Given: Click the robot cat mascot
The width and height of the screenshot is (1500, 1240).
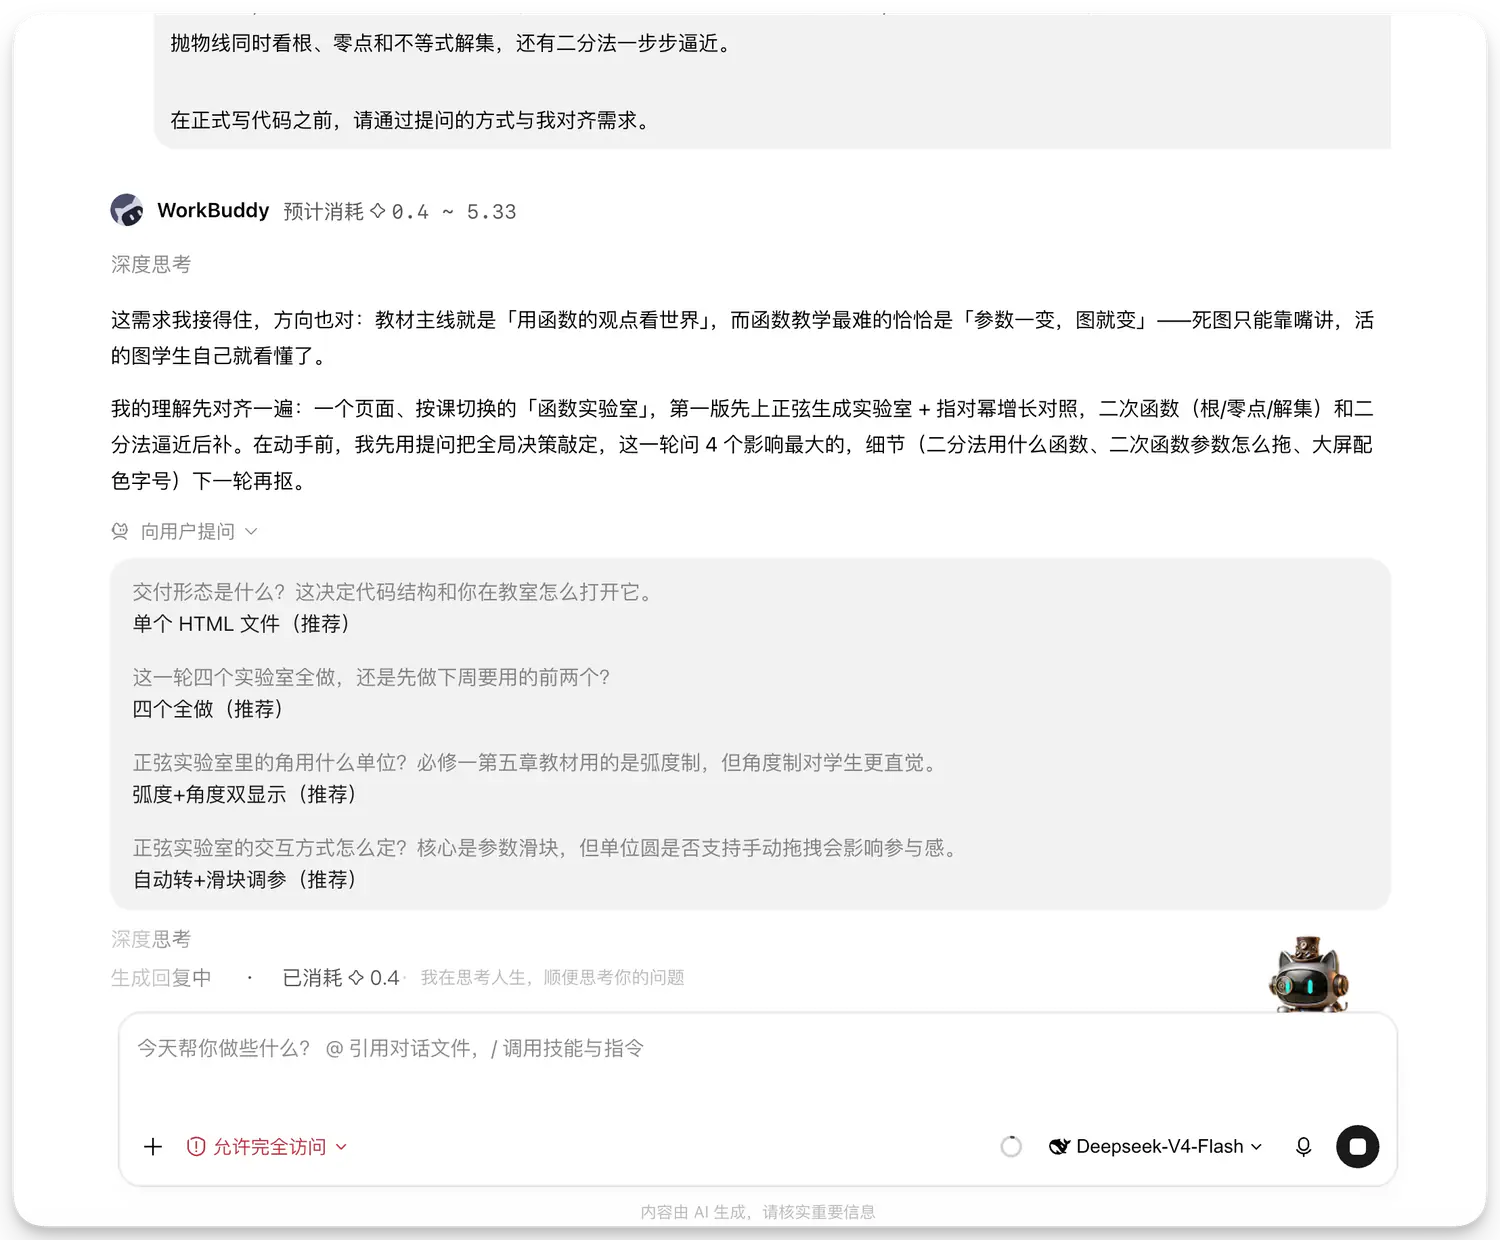Looking at the screenshot, I should click(x=1309, y=975).
